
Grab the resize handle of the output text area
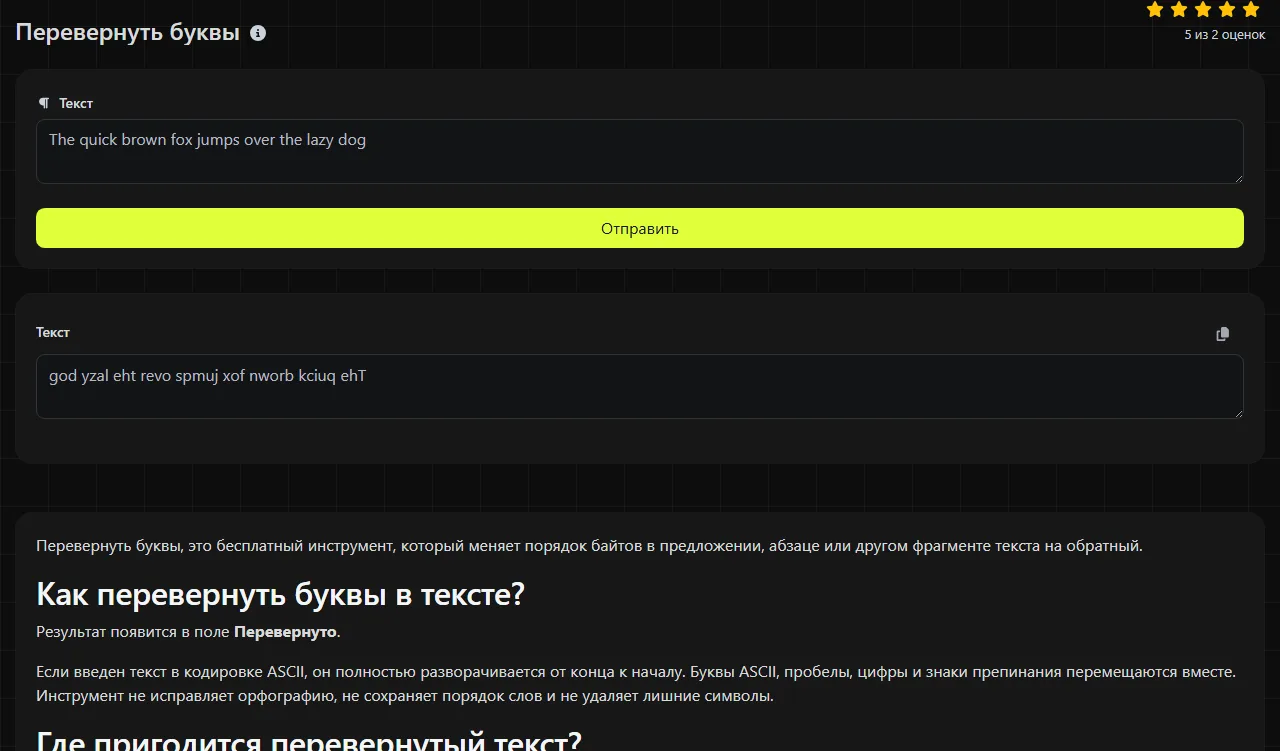point(1238,413)
